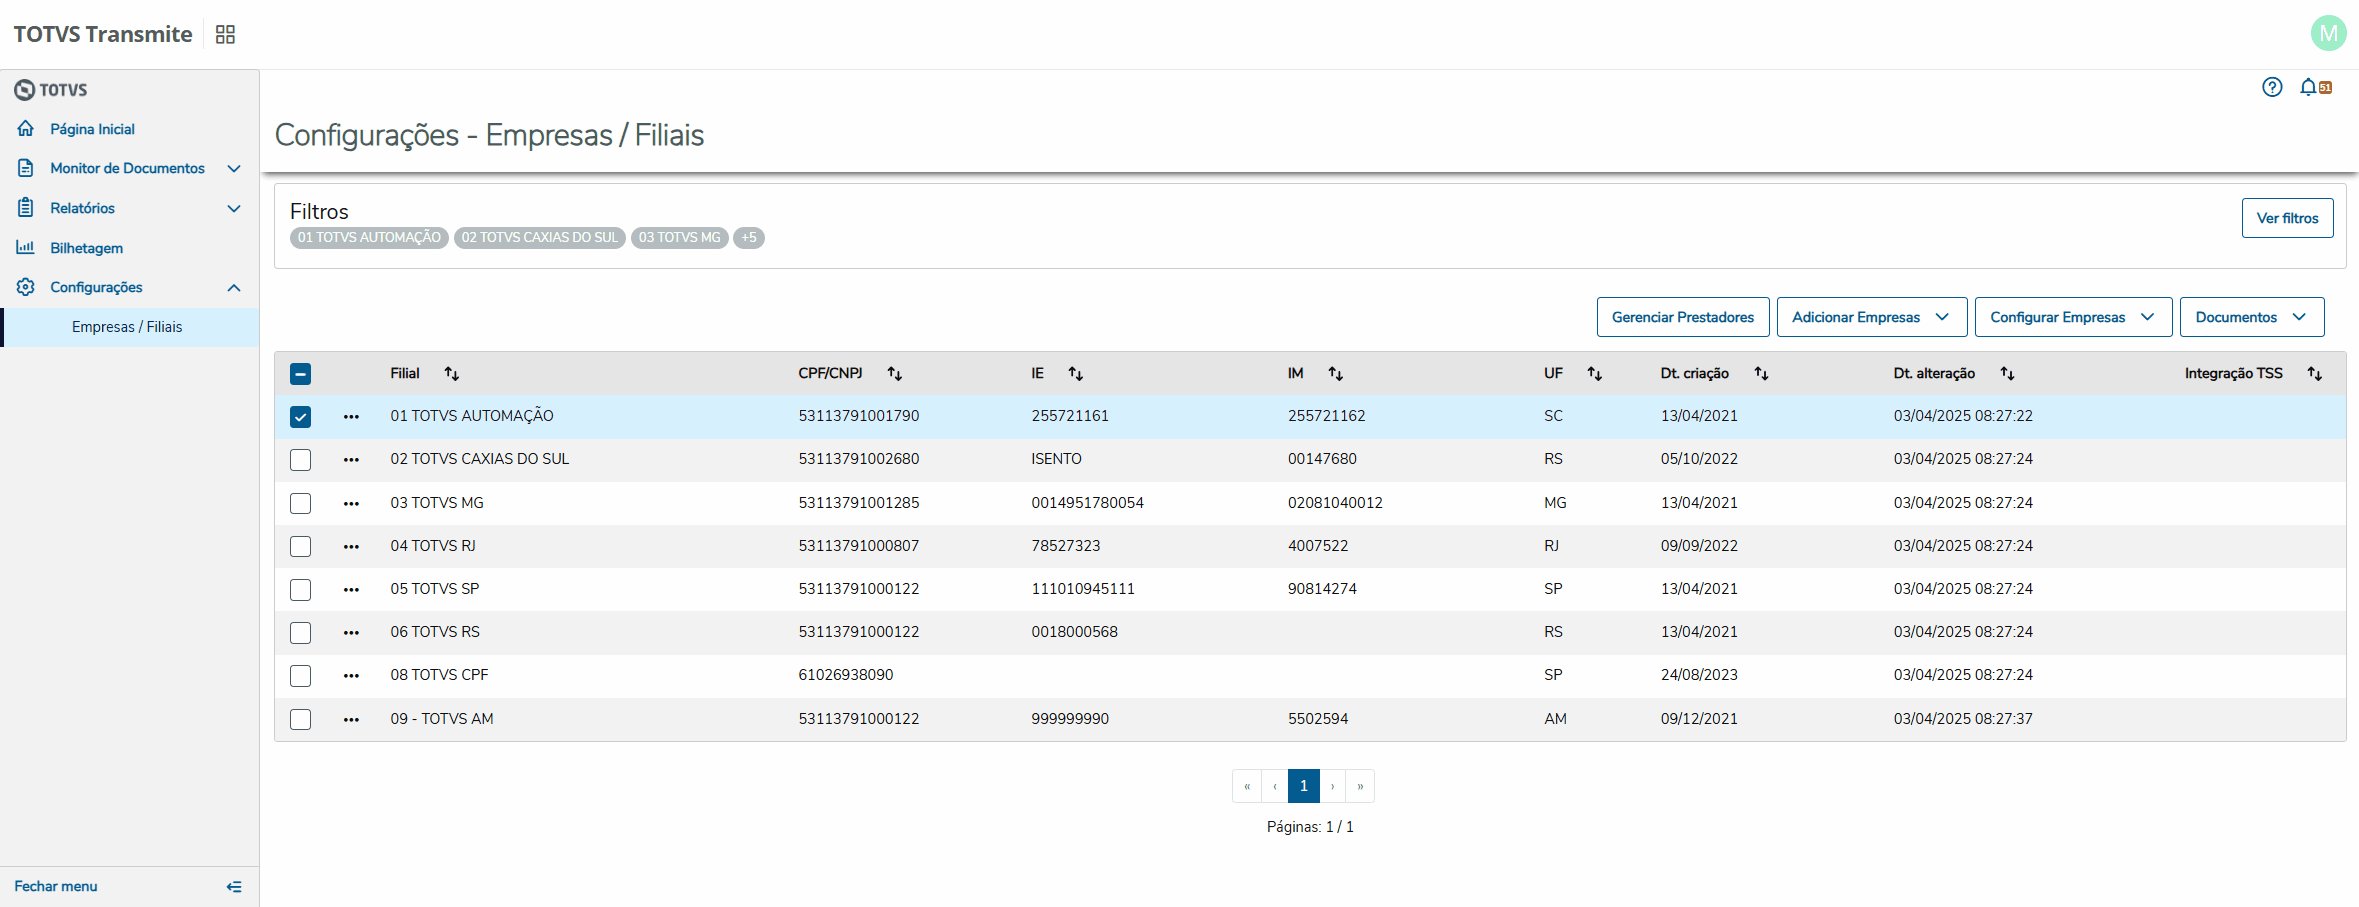
Task: Click the +5 filter chip
Action: [749, 238]
